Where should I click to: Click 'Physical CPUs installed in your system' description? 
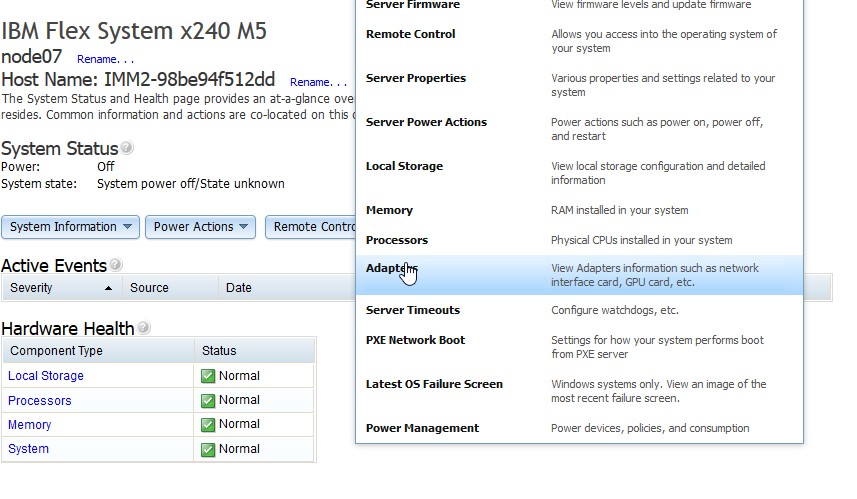(642, 240)
